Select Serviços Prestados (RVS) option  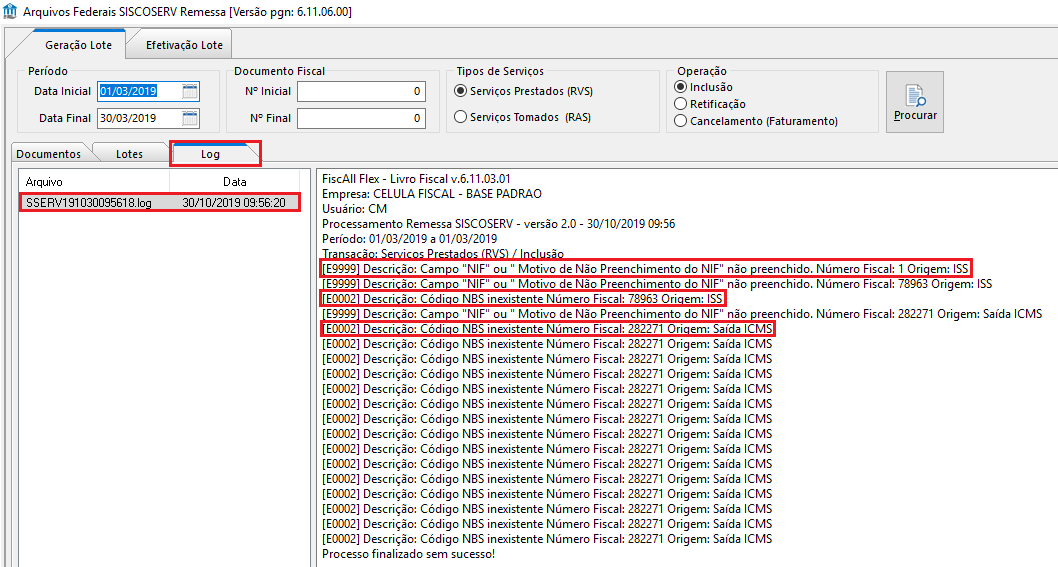pyautogui.click(x=524, y=91)
